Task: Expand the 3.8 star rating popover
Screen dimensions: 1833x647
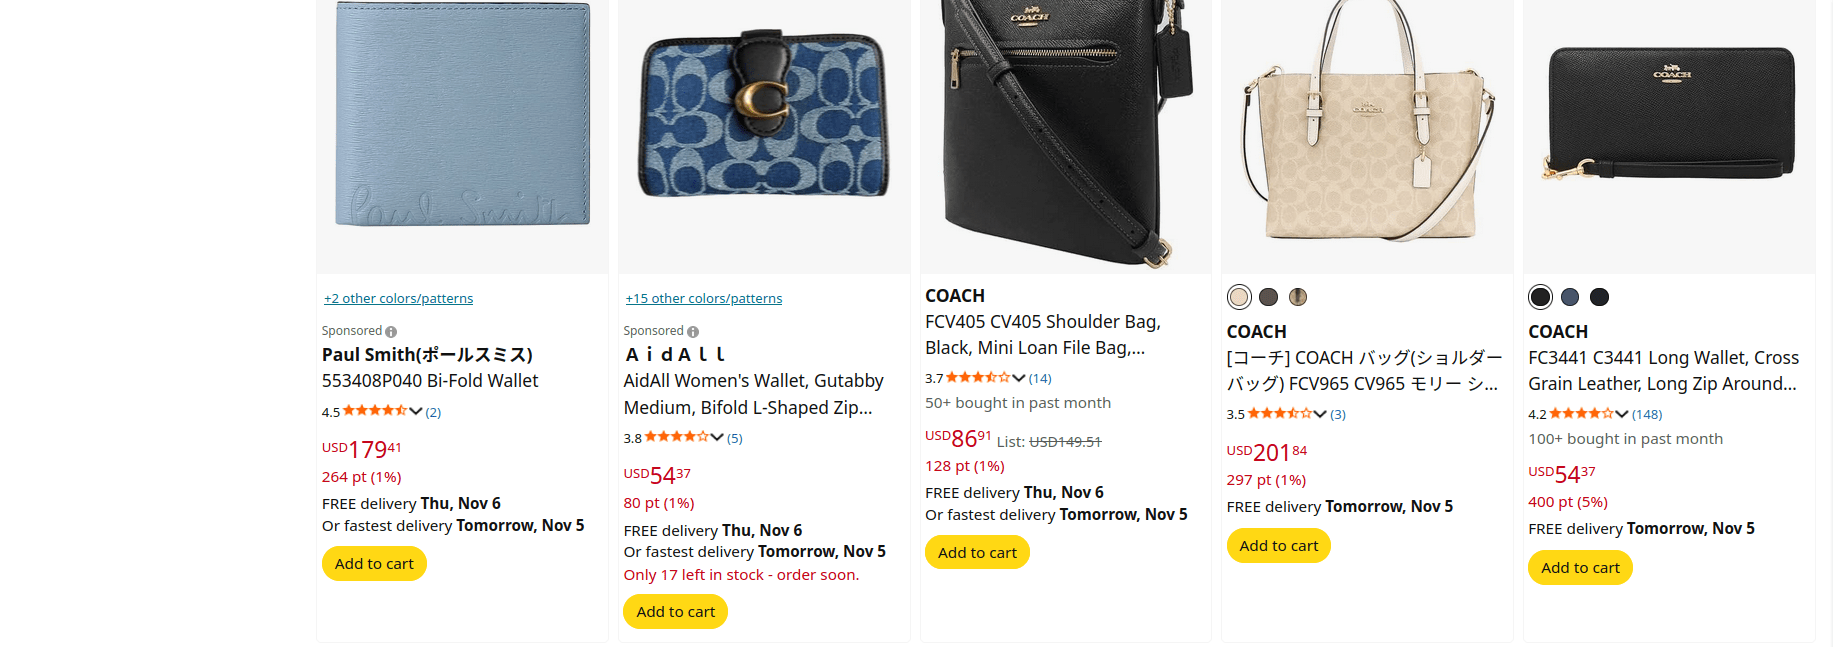Action: [x=717, y=437]
